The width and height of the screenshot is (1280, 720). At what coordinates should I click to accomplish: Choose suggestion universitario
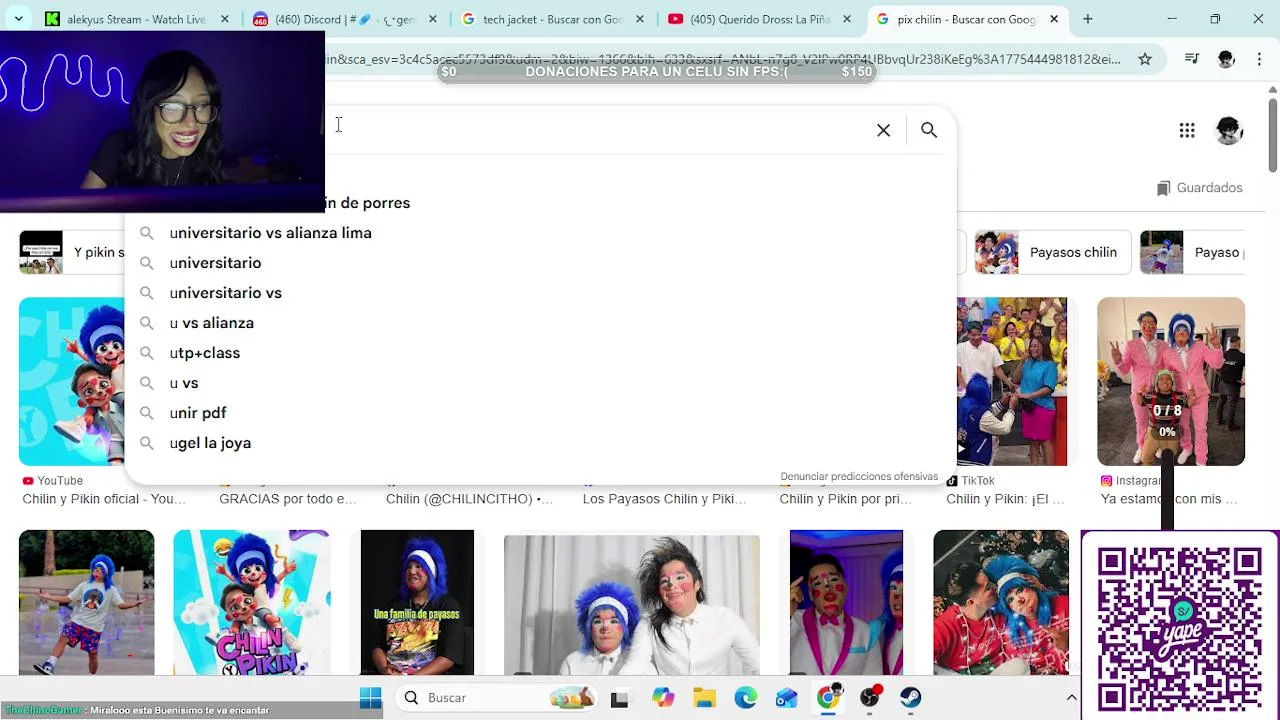pyautogui.click(x=540, y=263)
